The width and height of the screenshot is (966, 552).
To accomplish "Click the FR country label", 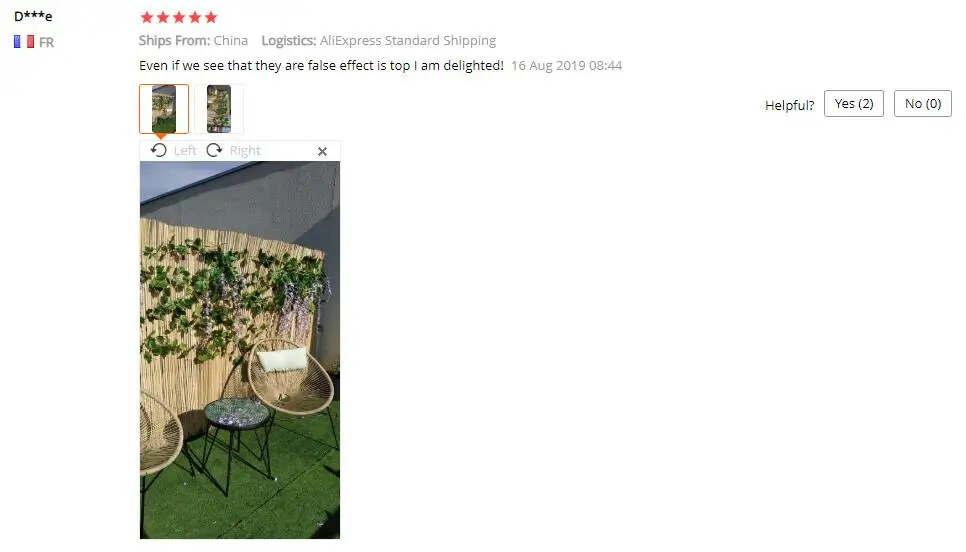I will (46, 43).
